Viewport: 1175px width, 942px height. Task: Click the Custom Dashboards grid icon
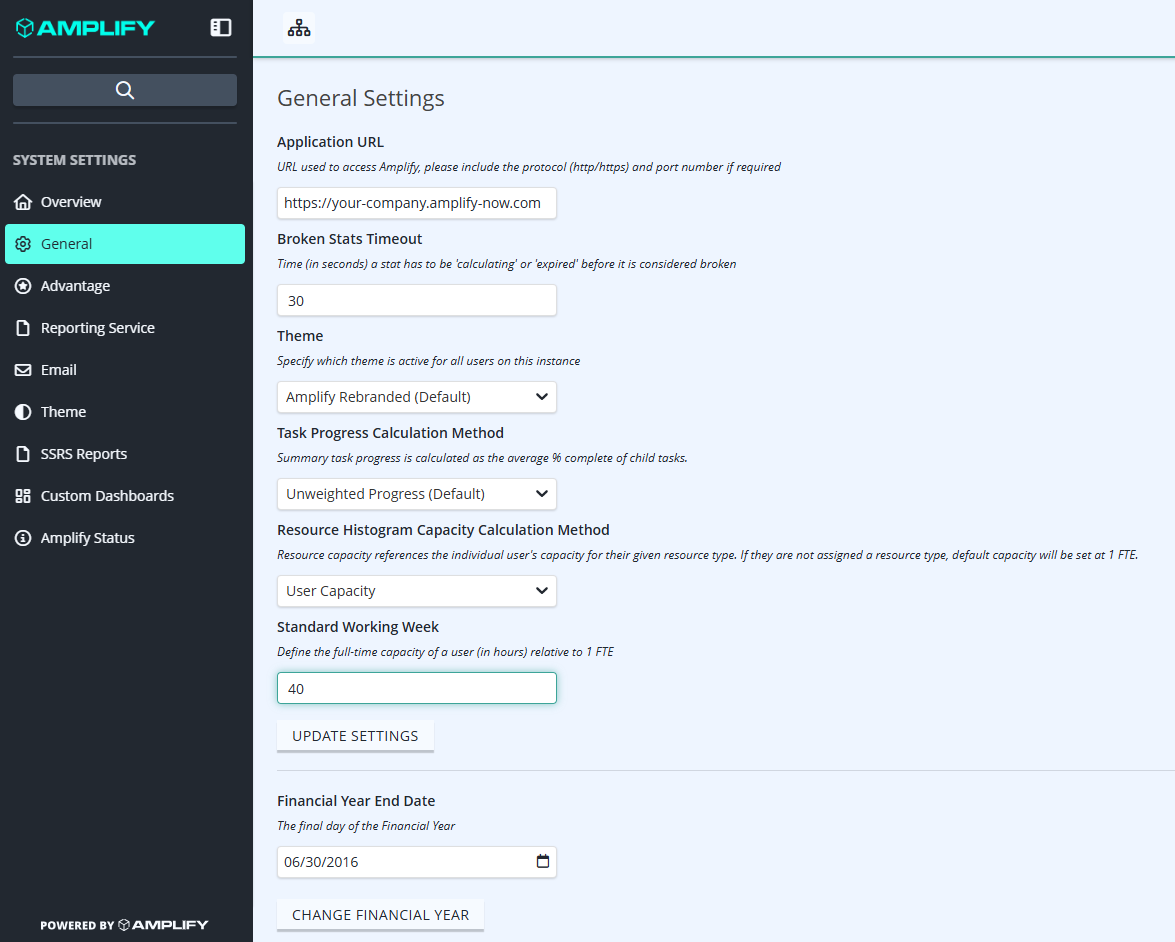(23, 495)
